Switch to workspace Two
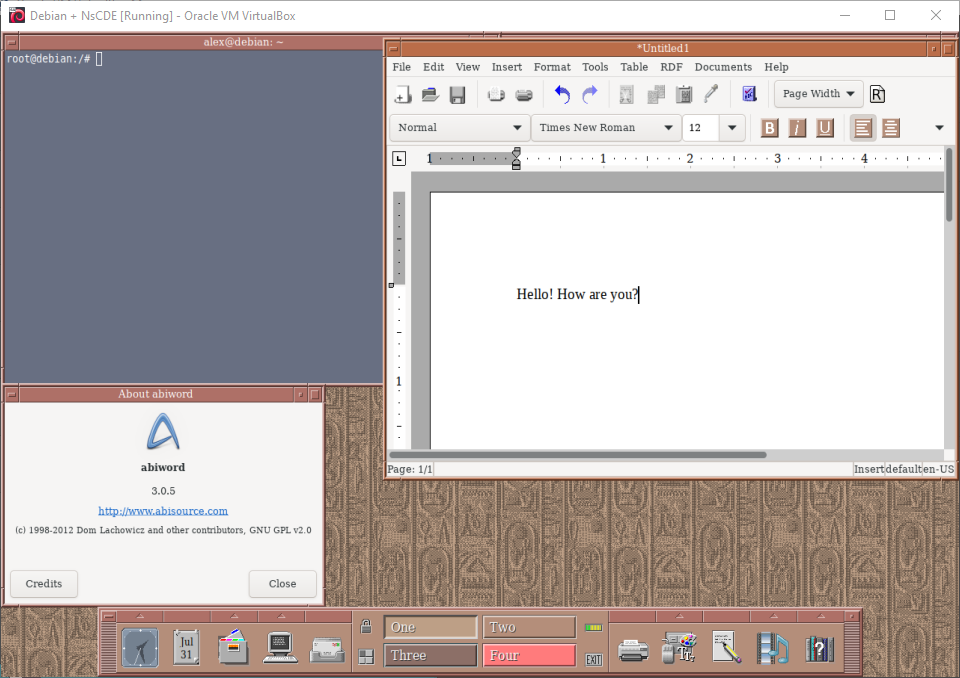960x678 pixels. click(x=529, y=627)
